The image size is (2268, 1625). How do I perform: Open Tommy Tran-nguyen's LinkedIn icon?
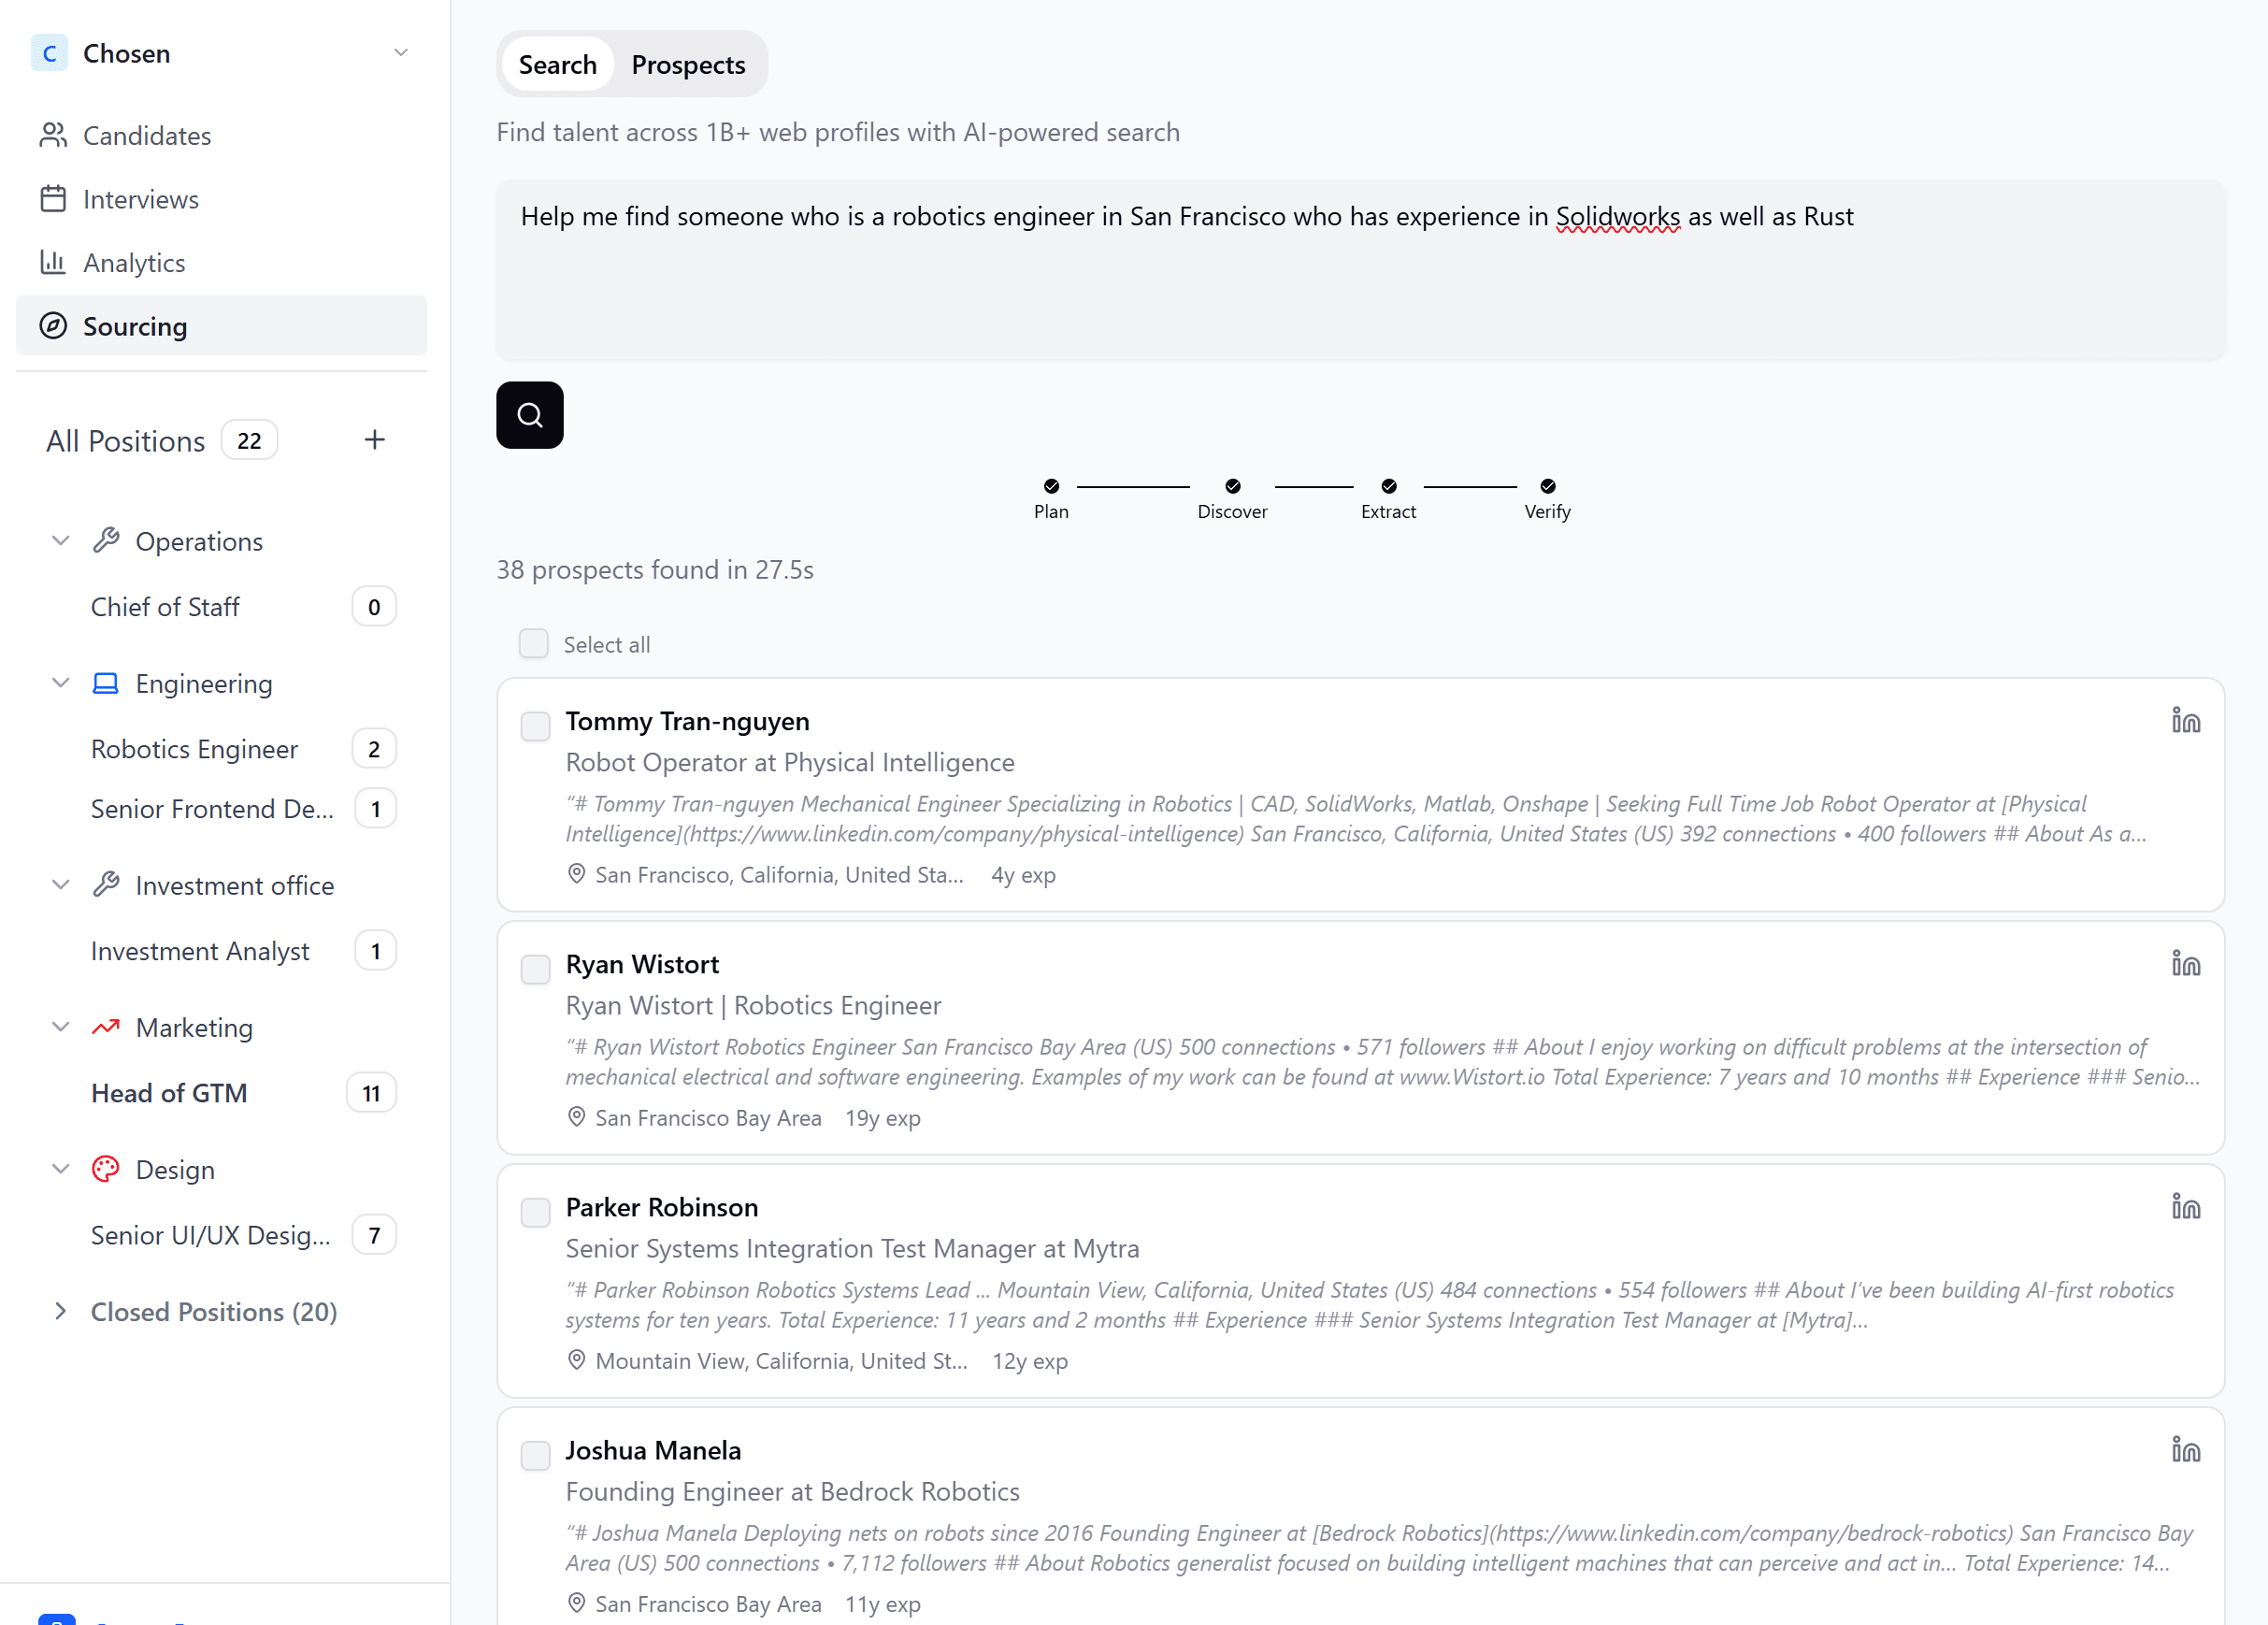point(2185,720)
